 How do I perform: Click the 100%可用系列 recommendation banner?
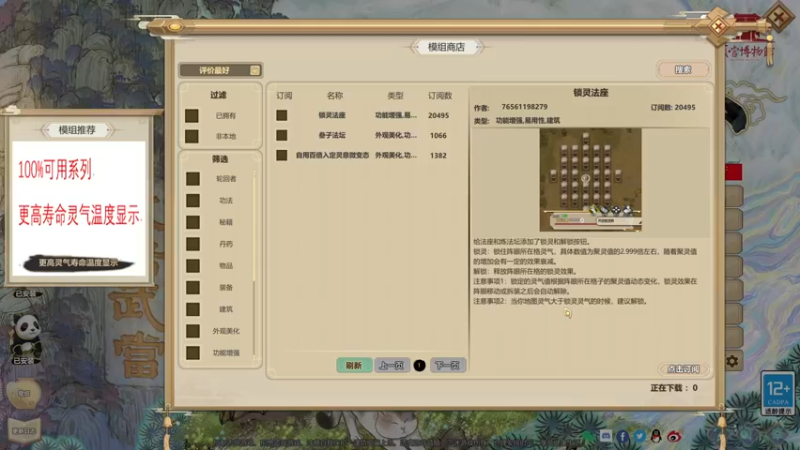click(x=55, y=169)
